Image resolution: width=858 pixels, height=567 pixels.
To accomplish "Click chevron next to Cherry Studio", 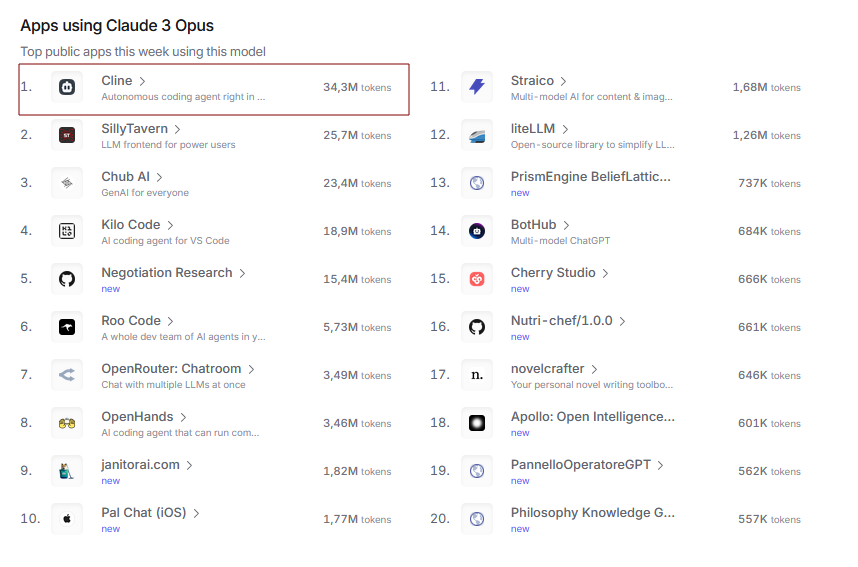I will point(605,274).
